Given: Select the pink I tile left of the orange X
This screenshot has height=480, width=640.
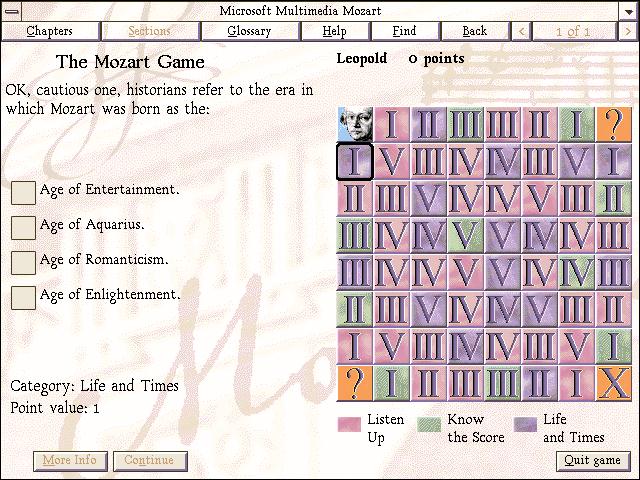Looking at the screenshot, I should pyautogui.click(x=576, y=383).
